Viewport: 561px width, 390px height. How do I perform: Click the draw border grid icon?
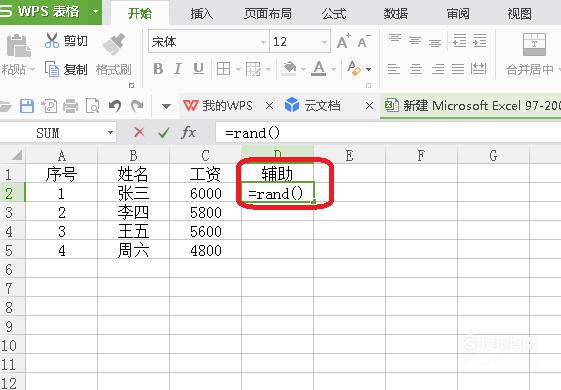(x=253, y=69)
